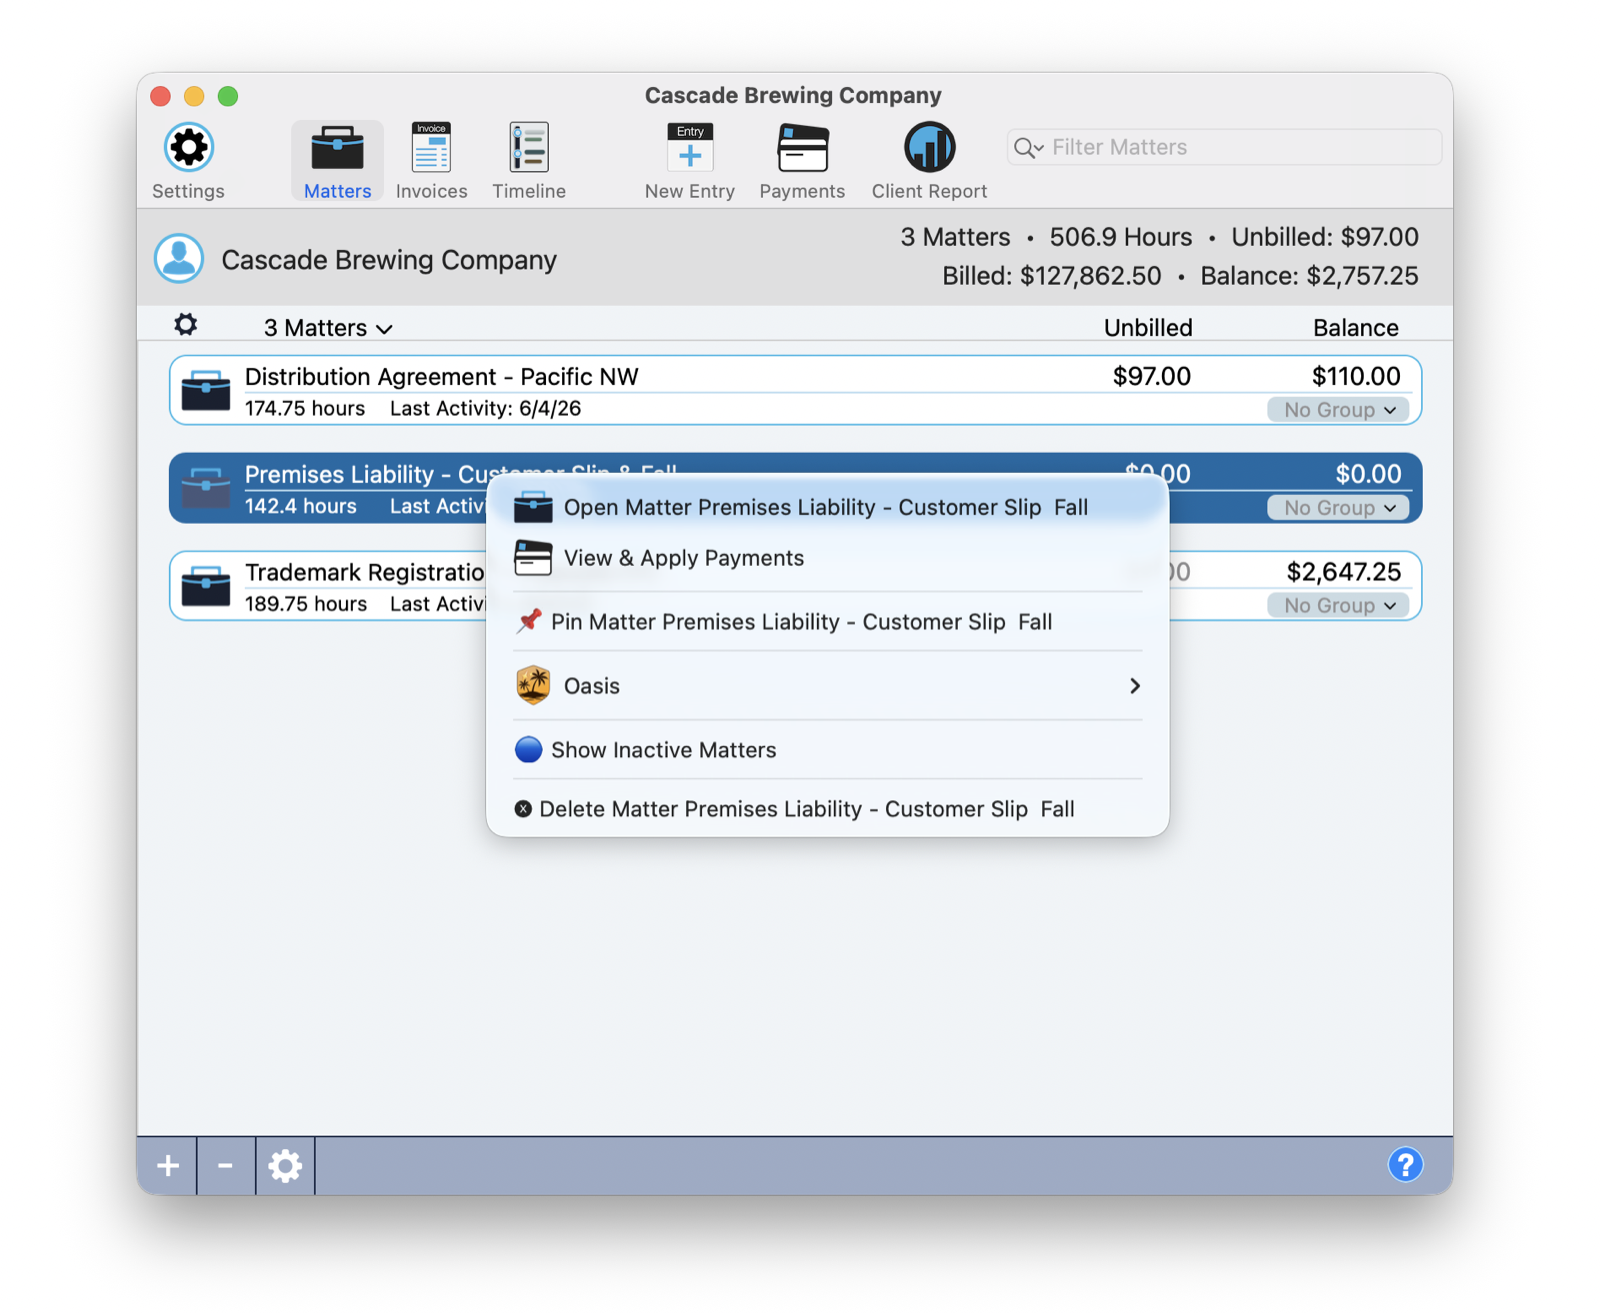Click the red close window button
Screen dimensions: 1600x1313
[160, 96]
